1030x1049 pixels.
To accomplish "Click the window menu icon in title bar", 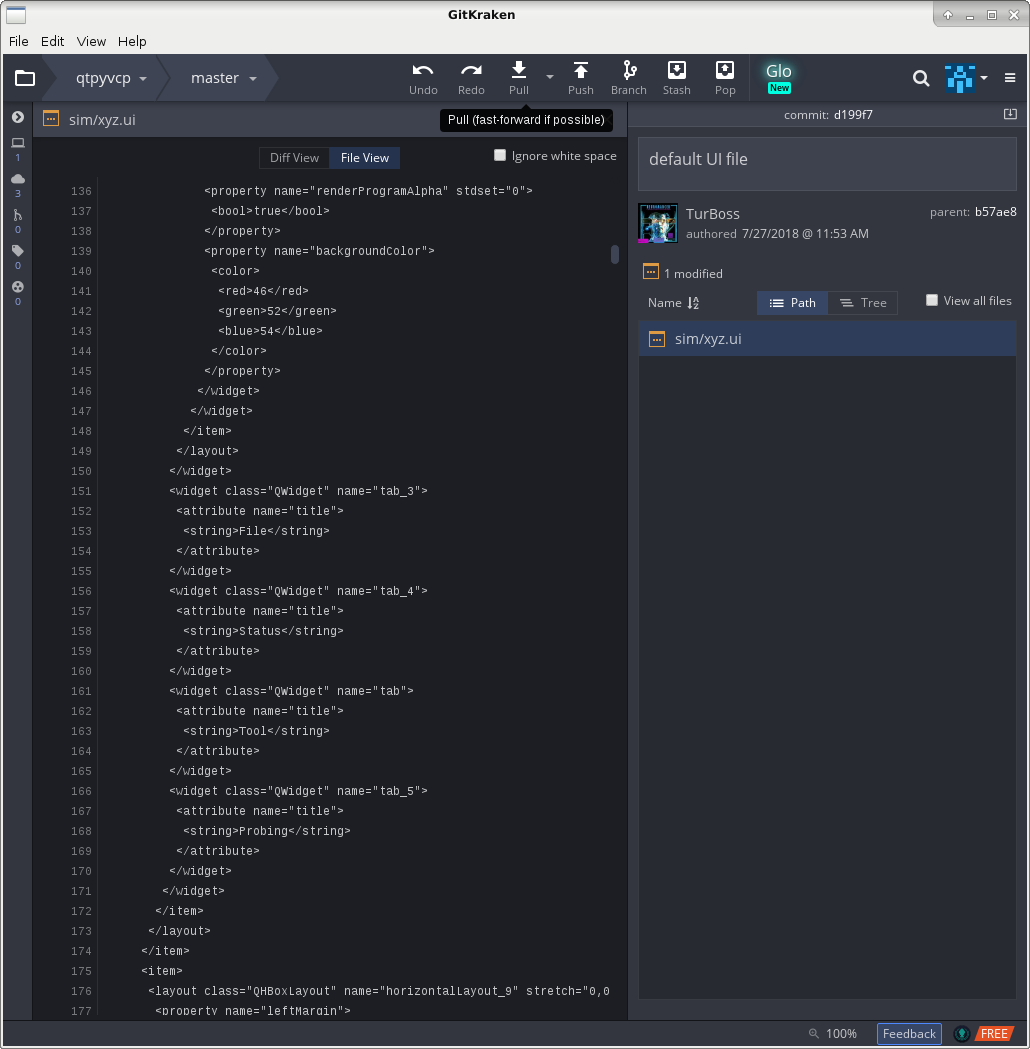I will [x=15, y=15].
